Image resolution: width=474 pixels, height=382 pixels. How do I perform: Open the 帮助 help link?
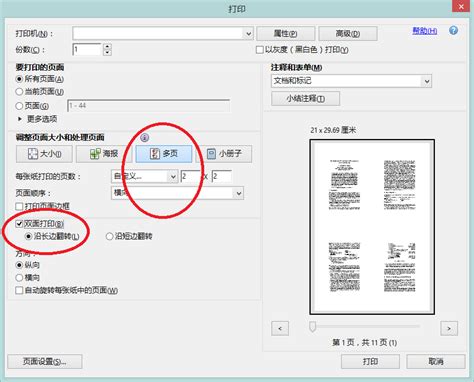coord(425,31)
